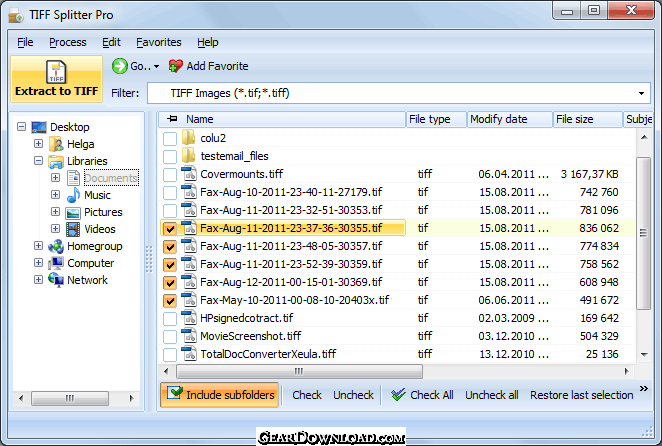Collapse the Desktop tree node
662x446 pixels.
21,127
